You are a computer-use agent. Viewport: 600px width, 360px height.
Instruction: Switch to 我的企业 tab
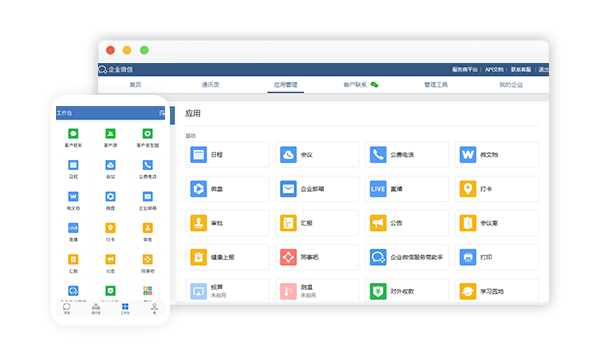tap(511, 85)
